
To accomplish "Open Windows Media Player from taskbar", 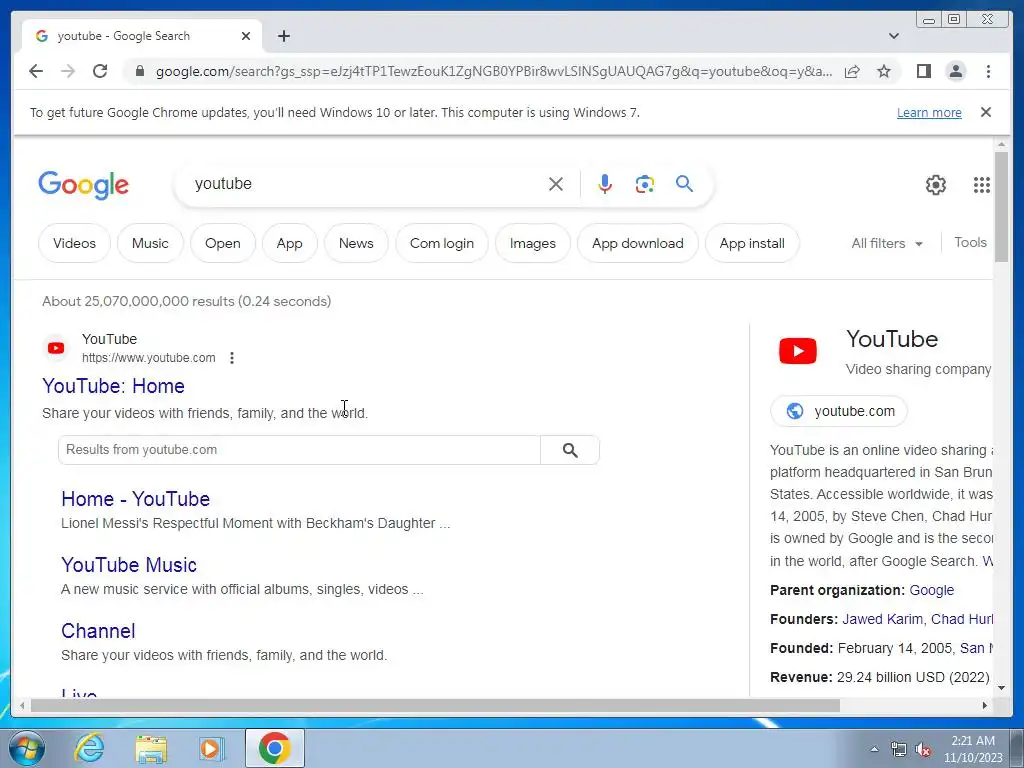I will [211, 748].
